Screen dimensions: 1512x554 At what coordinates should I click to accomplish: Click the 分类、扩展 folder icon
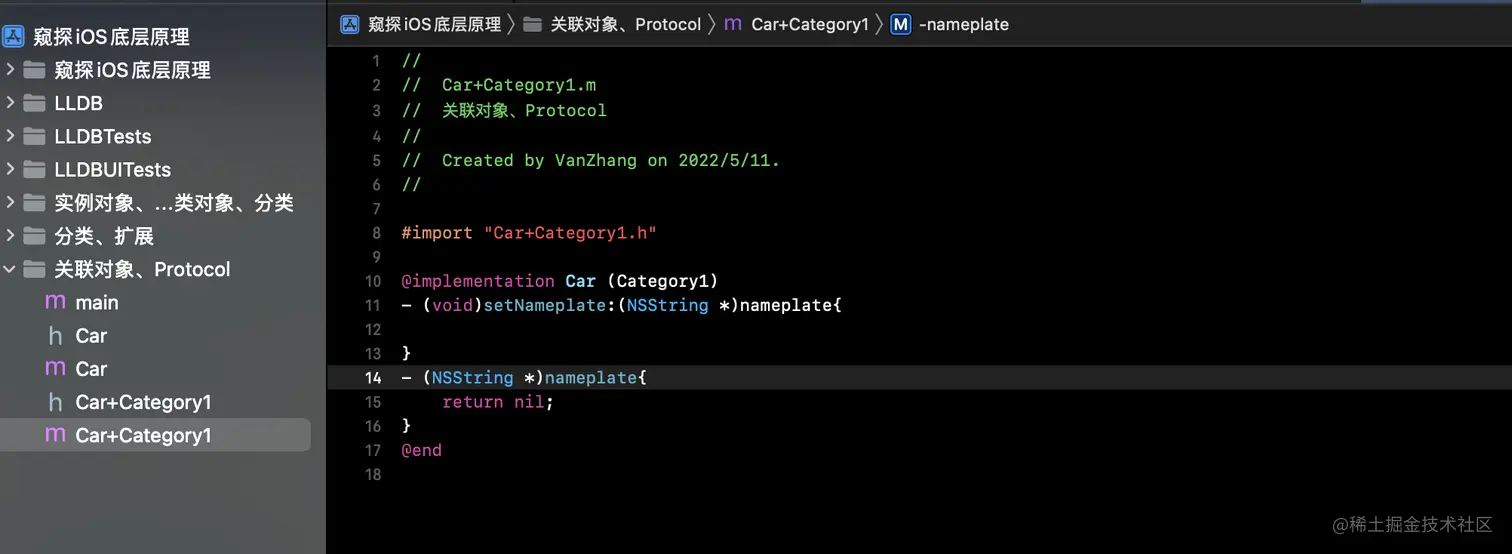[x=35, y=236]
